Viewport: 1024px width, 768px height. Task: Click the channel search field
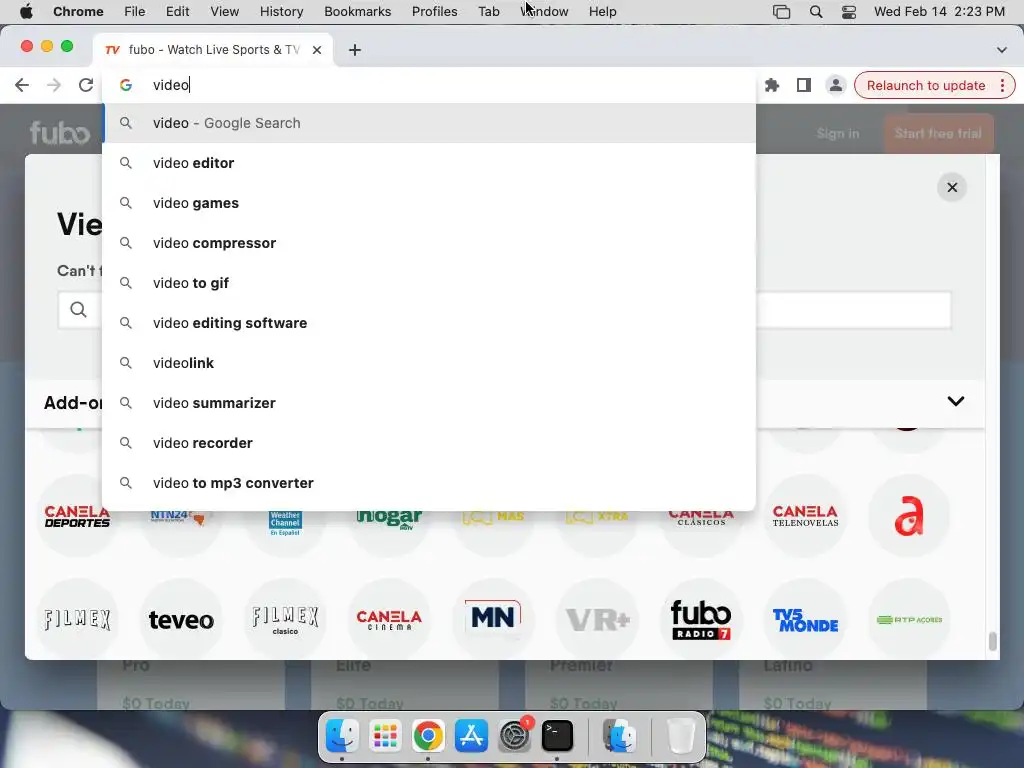click(x=504, y=310)
